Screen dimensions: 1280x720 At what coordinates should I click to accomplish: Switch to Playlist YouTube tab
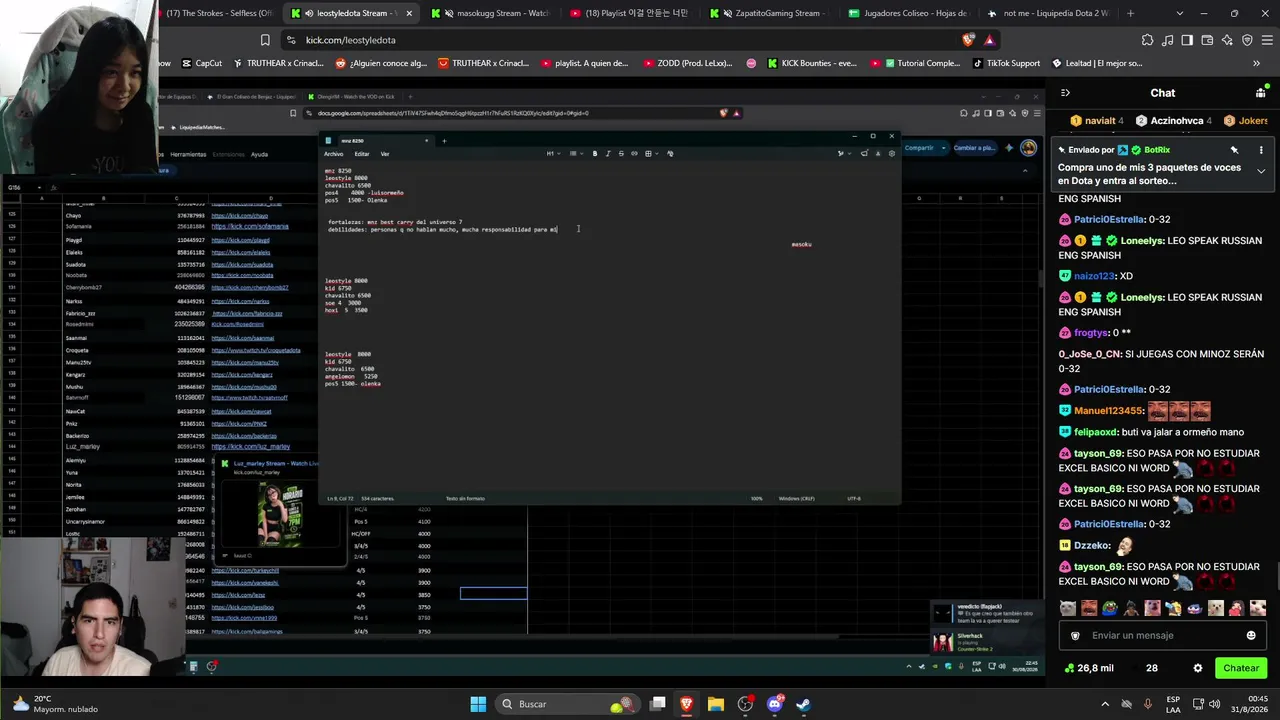628,13
